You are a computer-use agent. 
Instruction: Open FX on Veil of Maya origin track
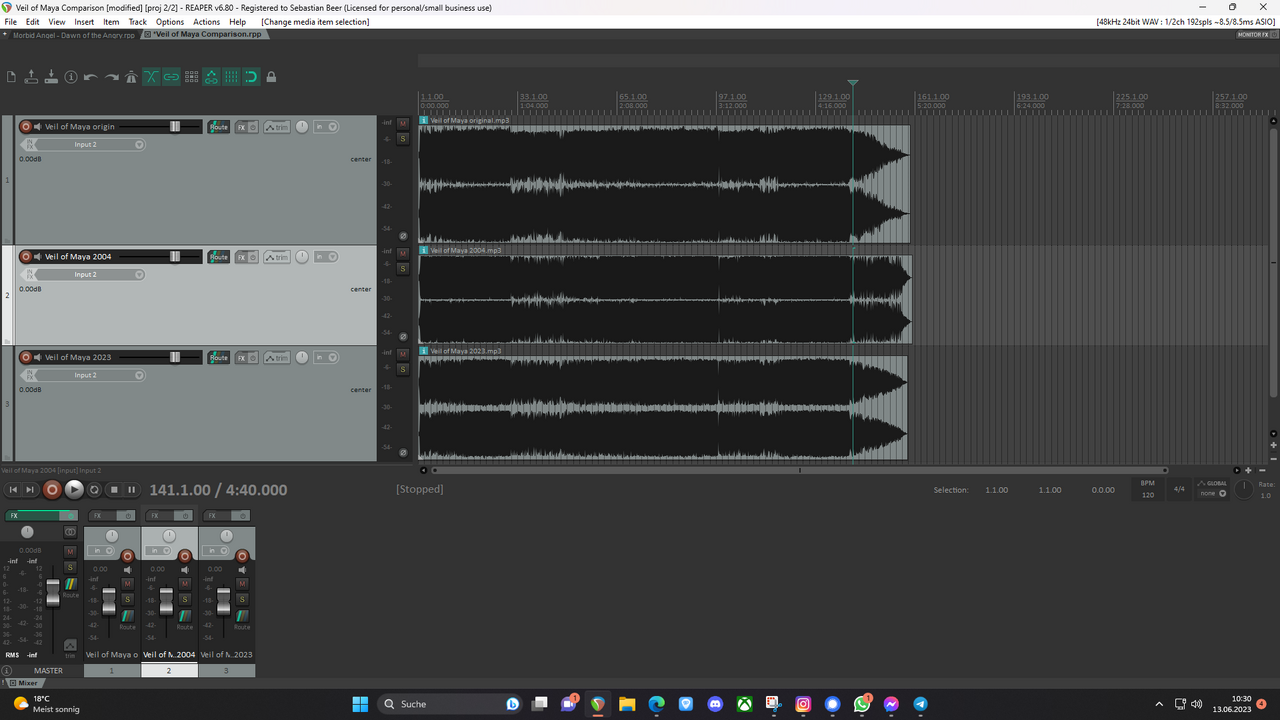241,127
